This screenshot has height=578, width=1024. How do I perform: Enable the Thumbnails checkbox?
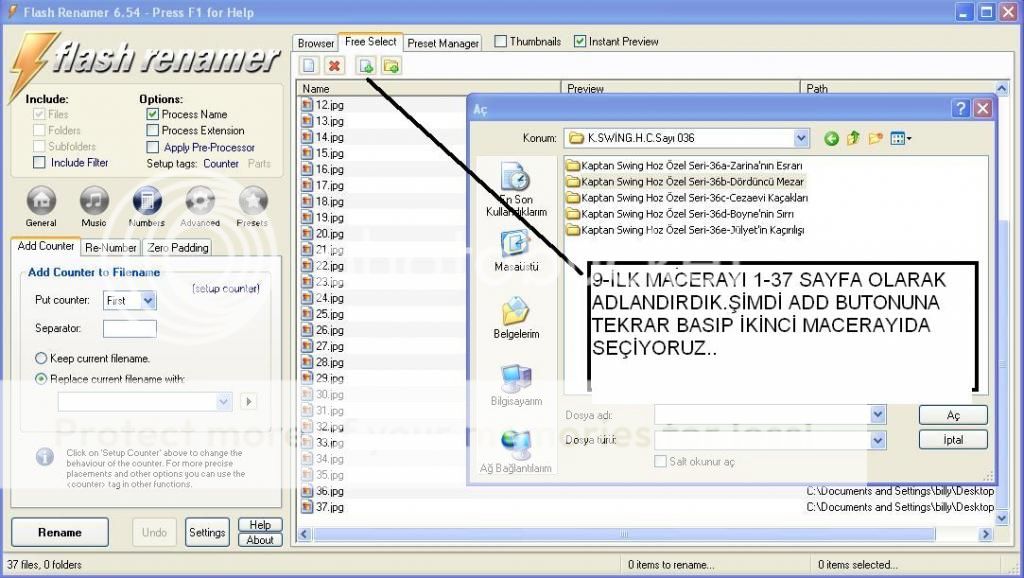501,42
